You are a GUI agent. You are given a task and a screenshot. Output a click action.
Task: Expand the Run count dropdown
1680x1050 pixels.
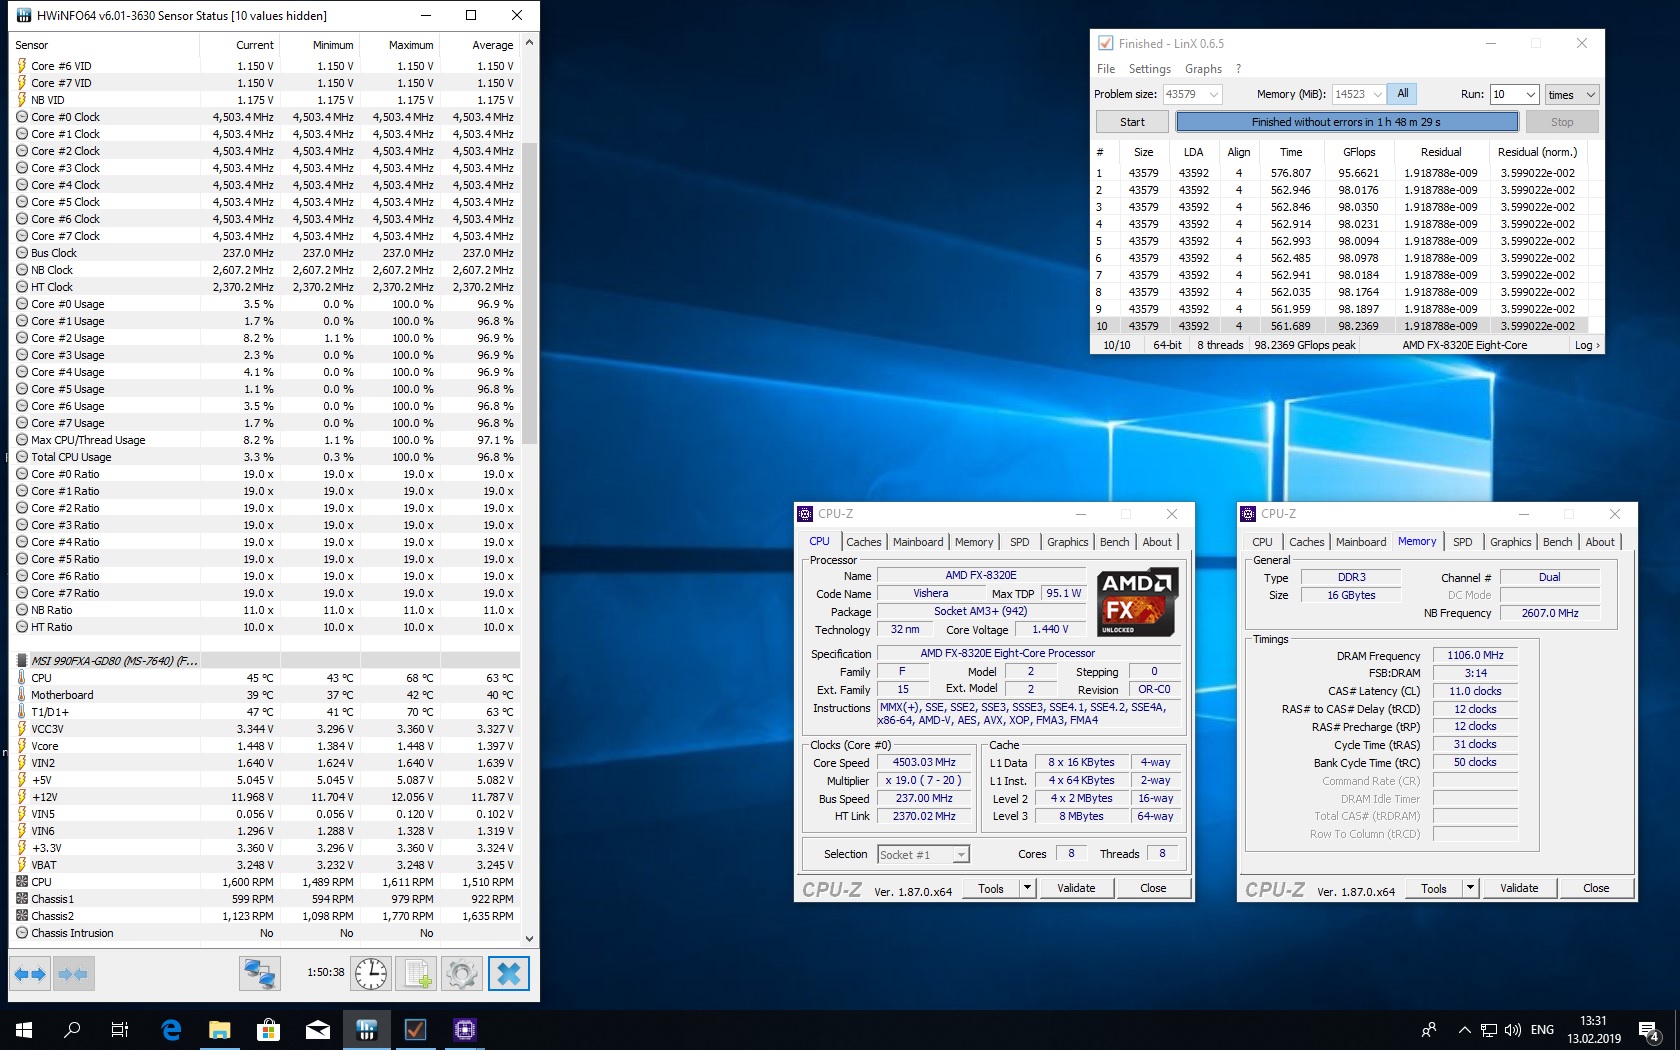click(1530, 94)
